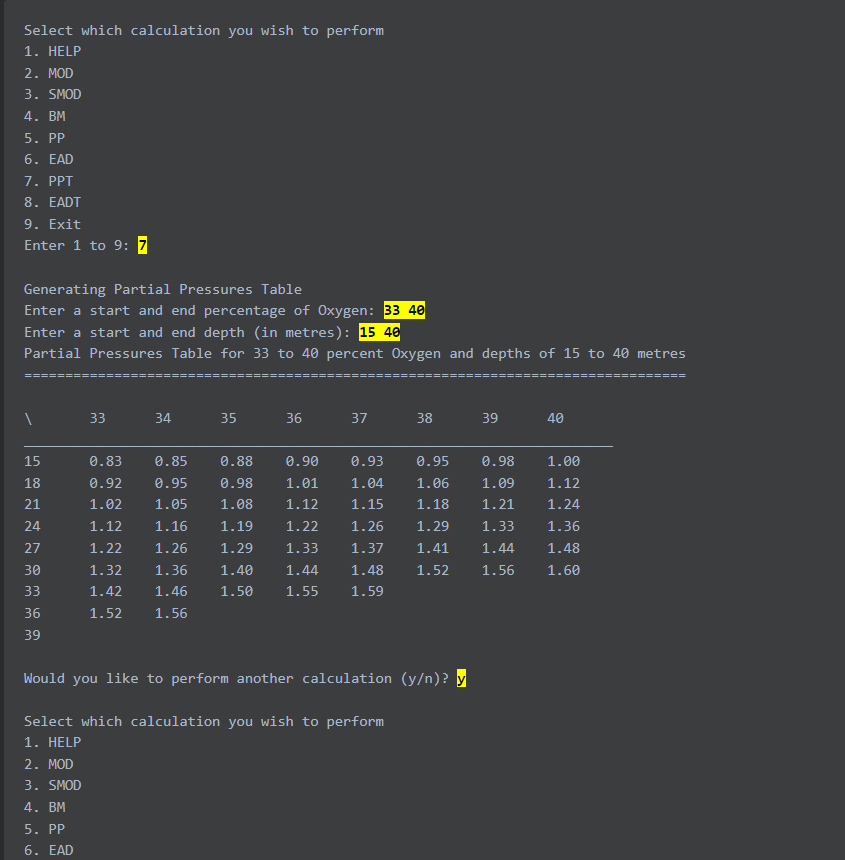The height and width of the screenshot is (860, 845).
Task: Click the bottom '6. EAD' menu line
Action: (x=48, y=850)
